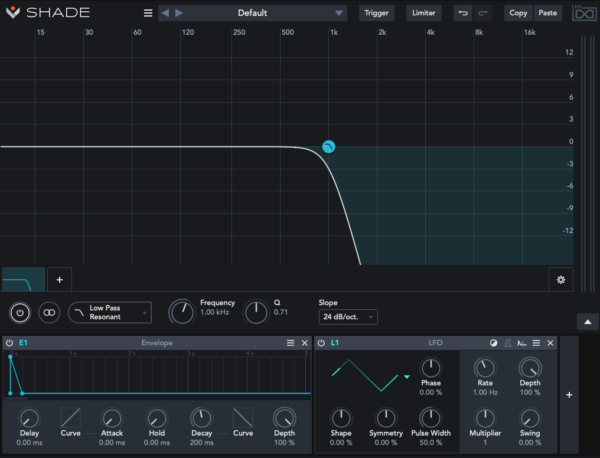Click the LFO half-filled circle icon
The height and width of the screenshot is (458, 600).
coord(494,343)
